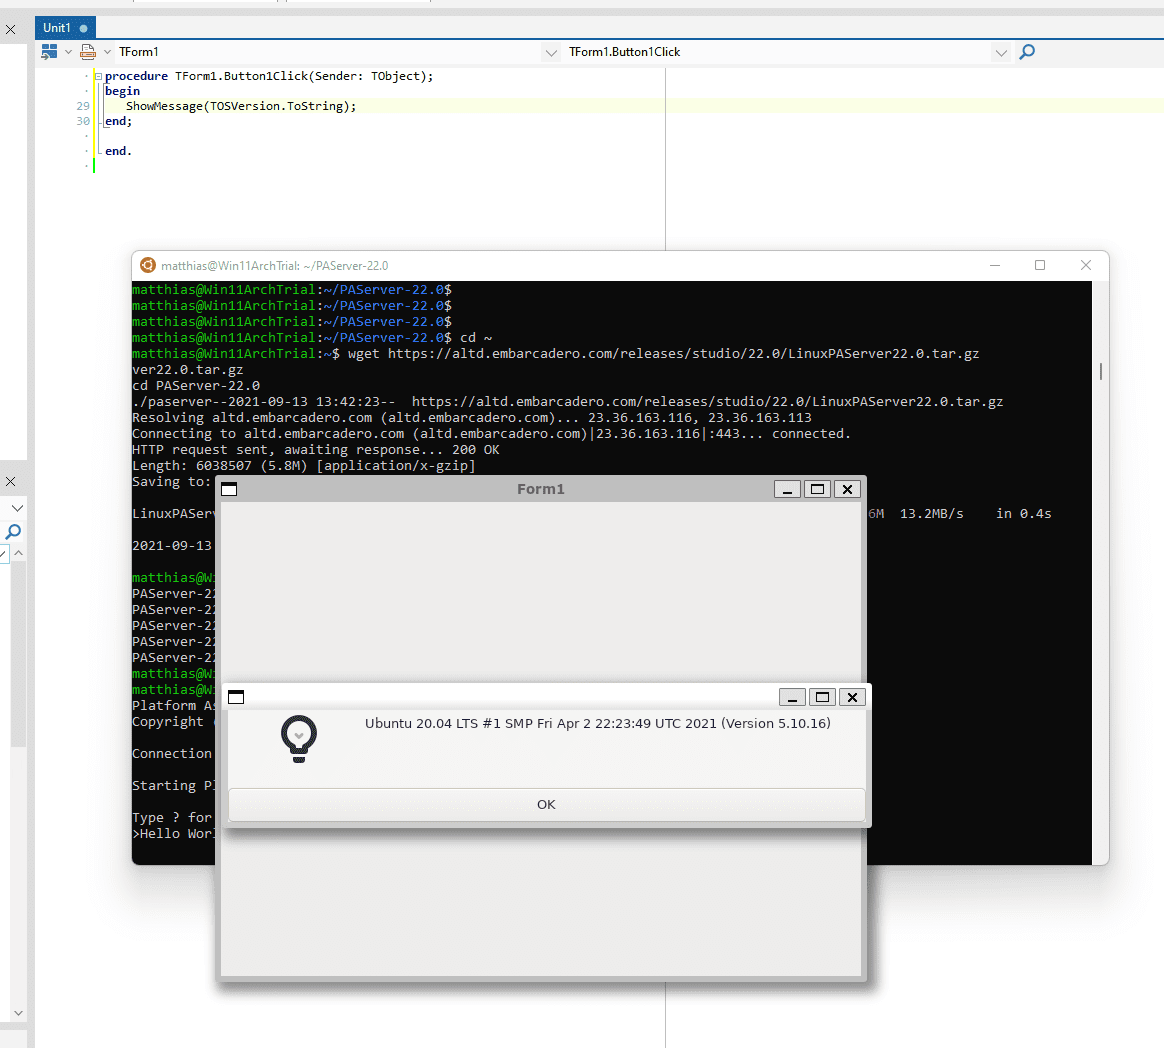
Task: Click the lightbulb information icon in dialog
Action: pos(299,739)
